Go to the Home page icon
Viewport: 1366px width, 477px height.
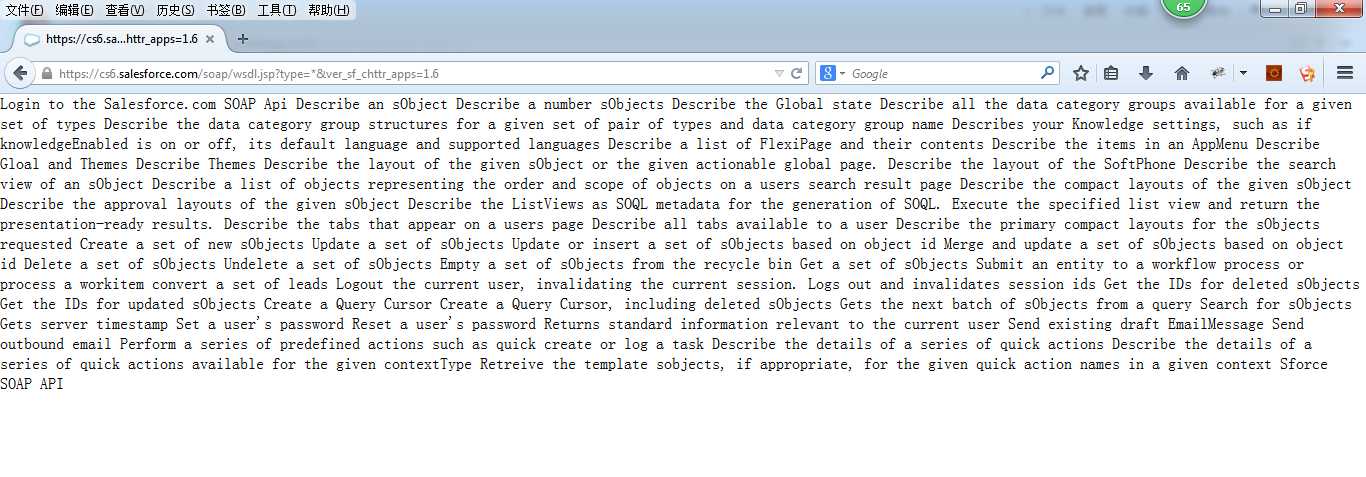tap(1182, 73)
